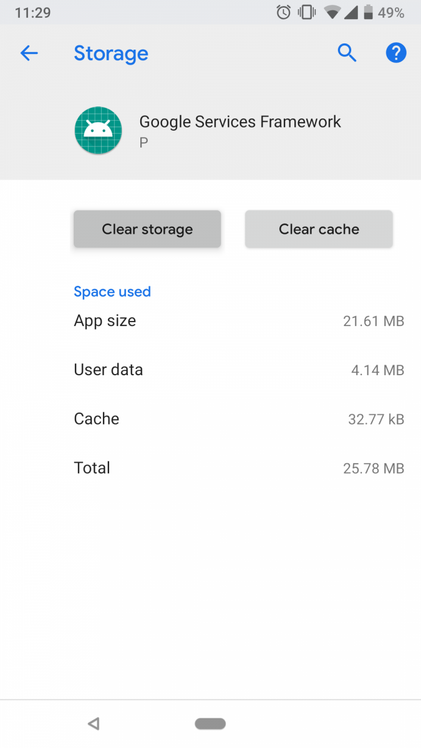The width and height of the screenshot is (421, 748).
Task: Clear cache for this app
Action: tap(319, 229)
